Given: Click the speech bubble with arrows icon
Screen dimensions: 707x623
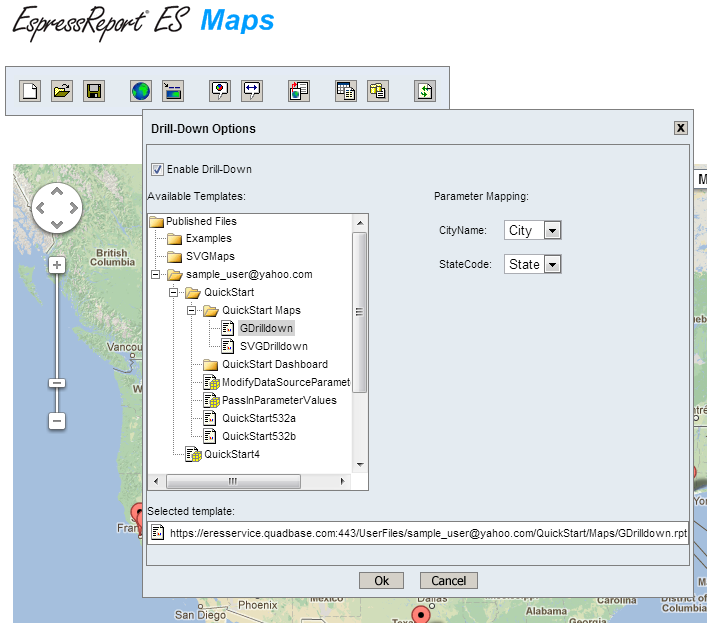Looking at the screenshot, I should [252, 91].
